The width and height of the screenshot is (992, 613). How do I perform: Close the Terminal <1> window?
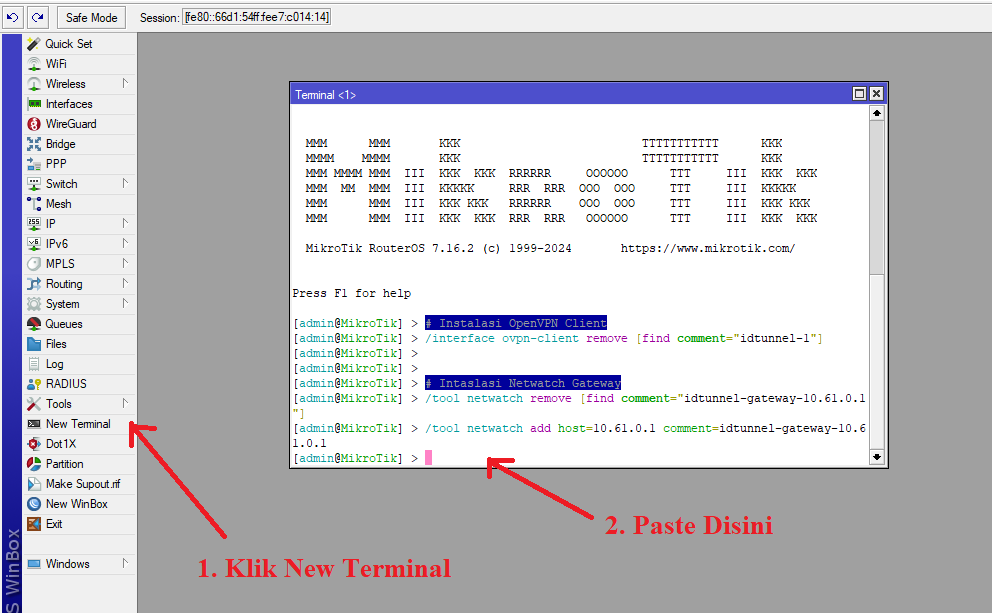click(x=876, y=94)
